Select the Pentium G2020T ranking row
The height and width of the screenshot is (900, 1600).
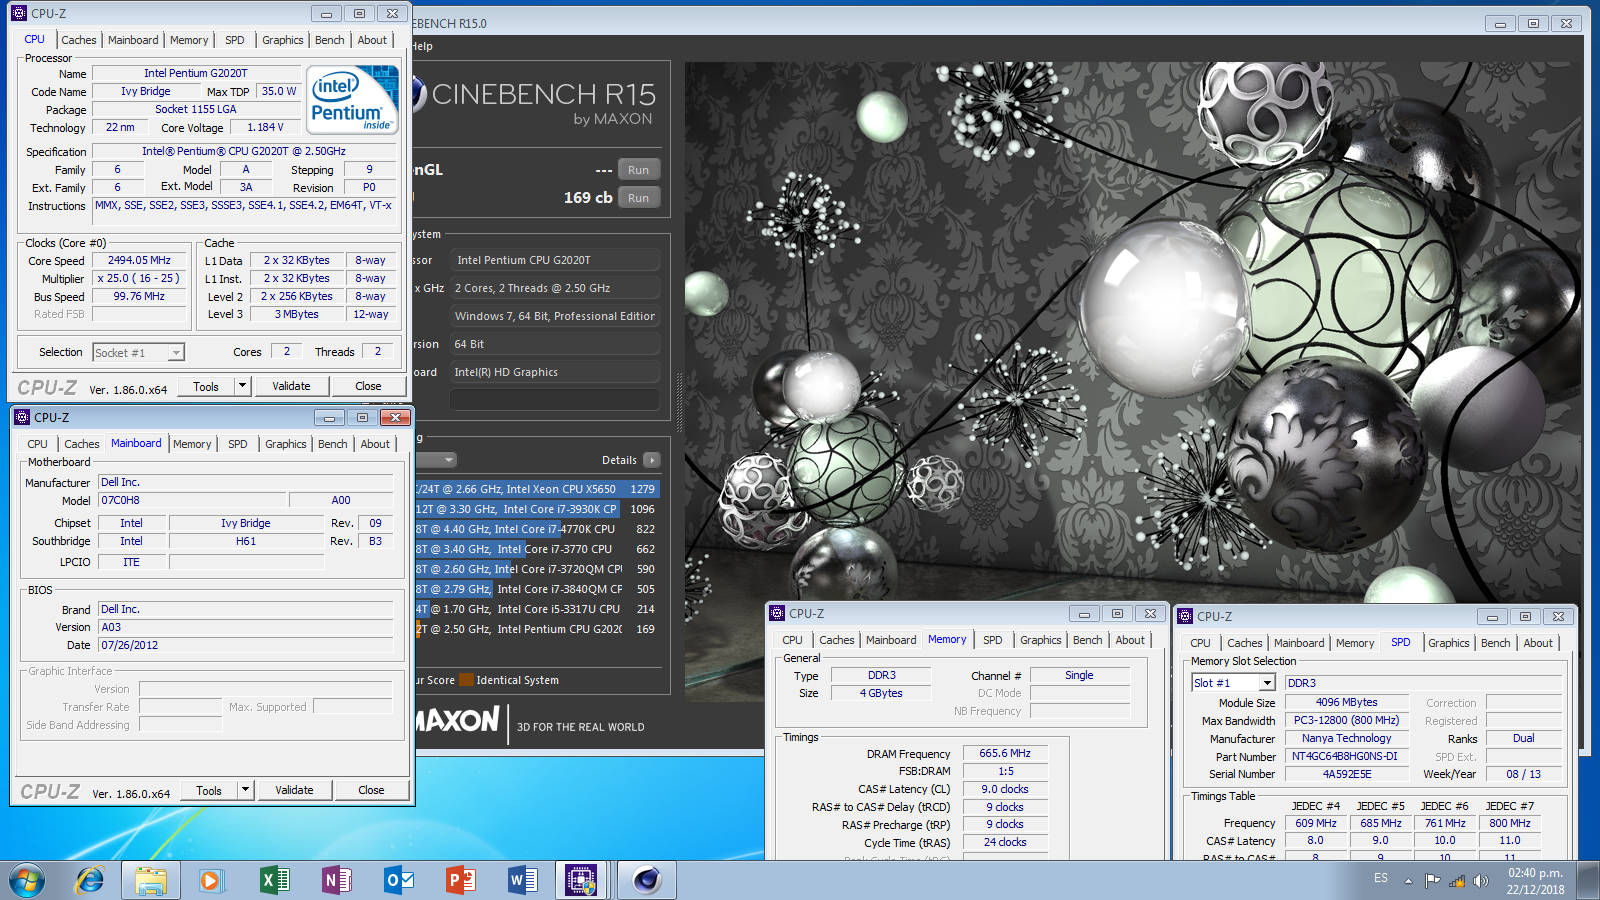coord(537,629)
